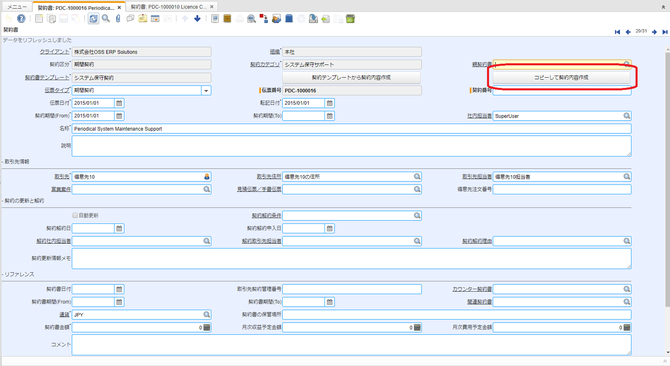Close the PDC-1000016 Periodica... tab

119,8
